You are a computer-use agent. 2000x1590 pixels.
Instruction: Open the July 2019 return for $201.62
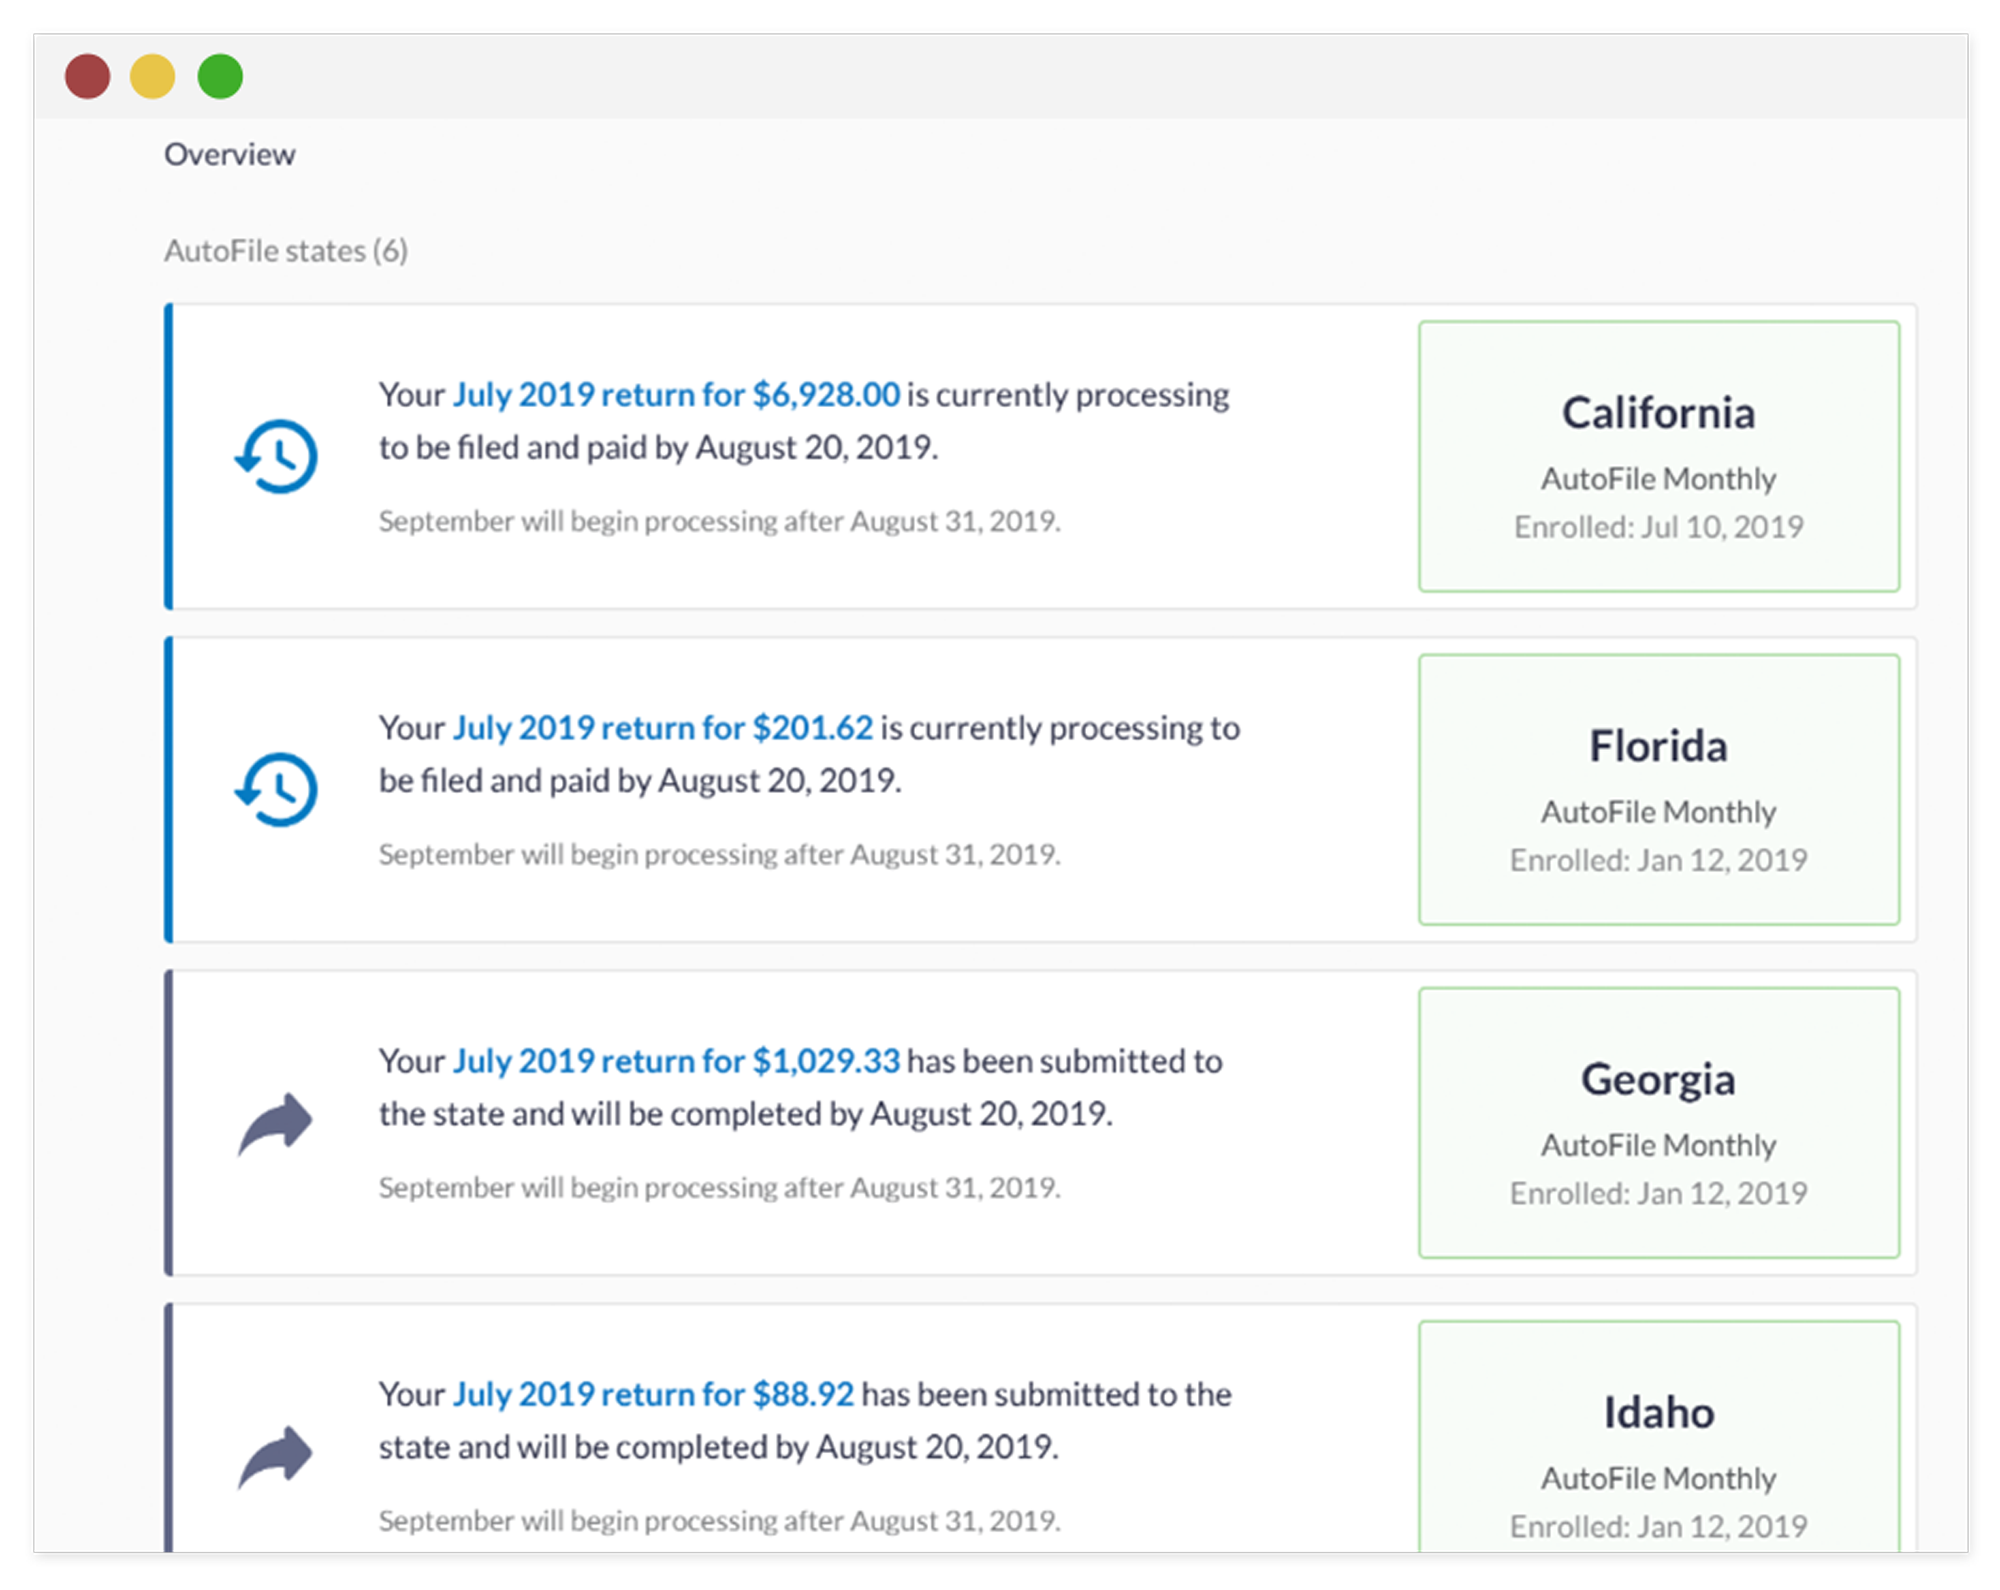[663, 728]
